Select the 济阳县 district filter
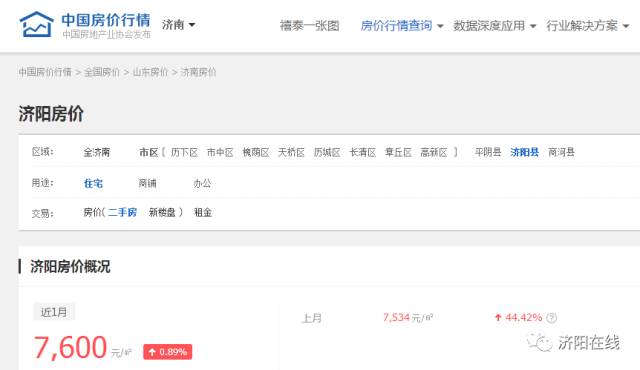 (x=524, y=152)
